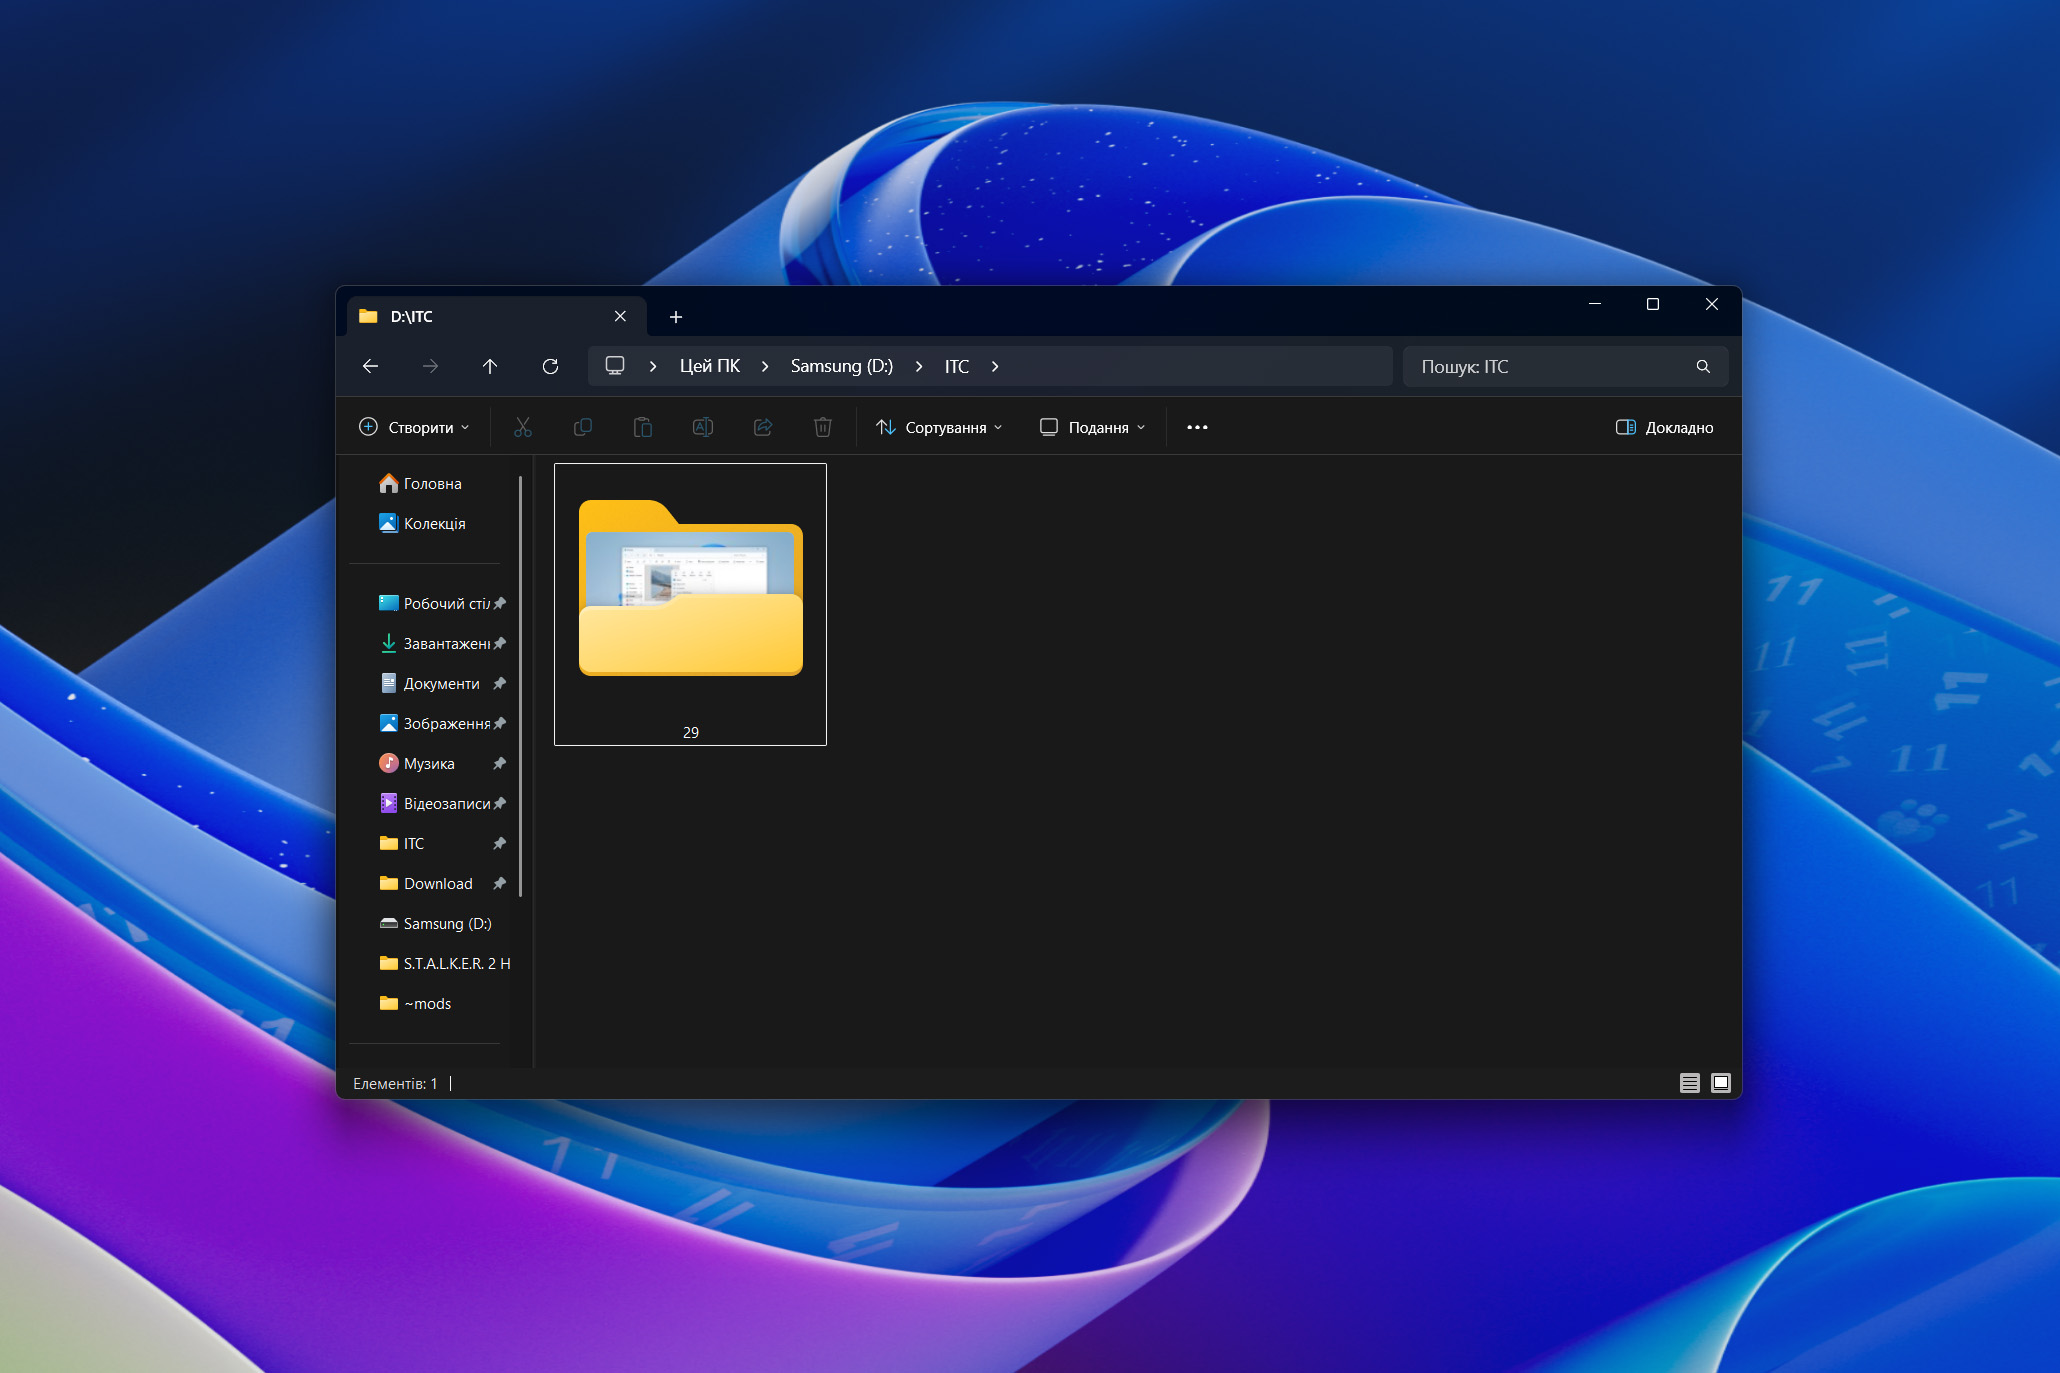The height and width of the screenshot is (1373, 2060).
Task: Open the Створити dropdown menu
Action: 414,427
